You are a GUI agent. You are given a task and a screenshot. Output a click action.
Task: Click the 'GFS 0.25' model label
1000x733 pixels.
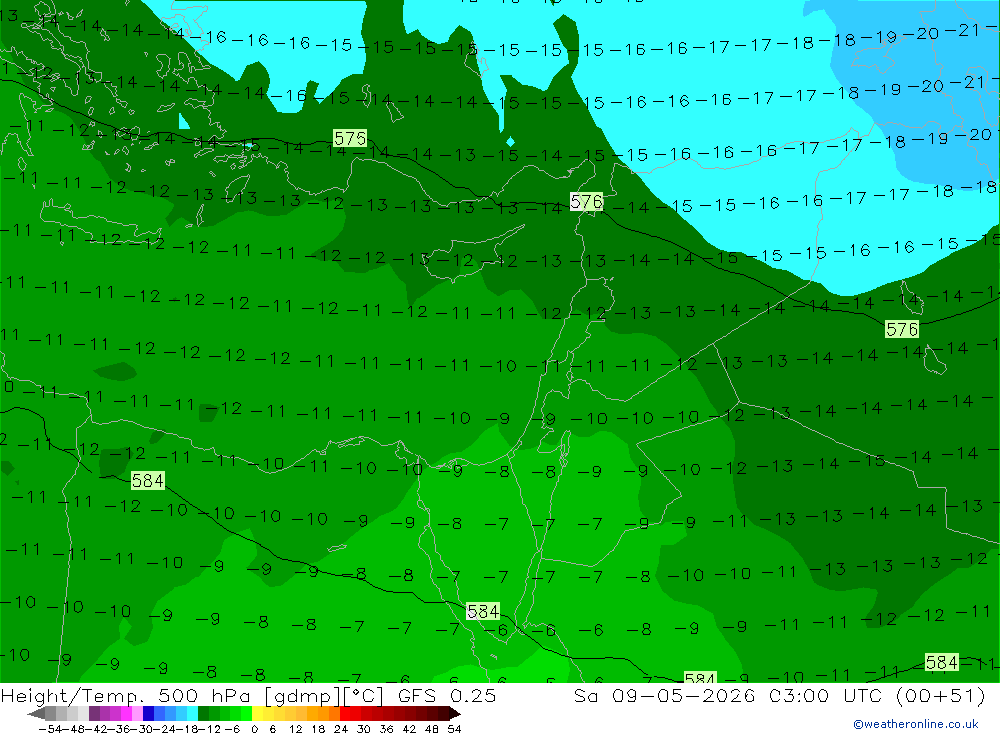(446, 695)
